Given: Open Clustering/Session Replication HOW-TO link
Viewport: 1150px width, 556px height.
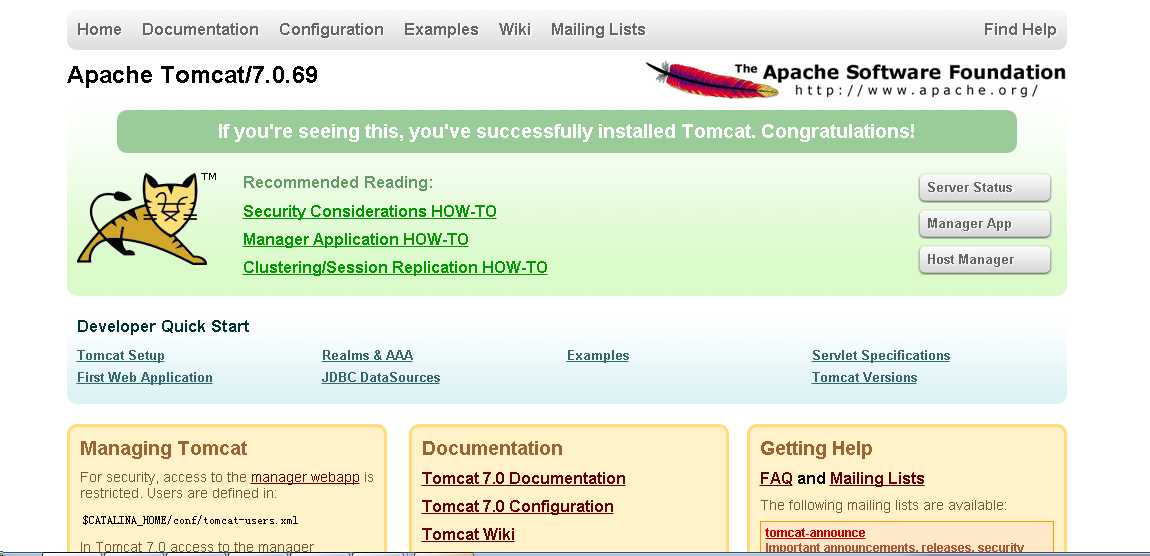Looking at the screenshot, I should (x=395, y=267).
